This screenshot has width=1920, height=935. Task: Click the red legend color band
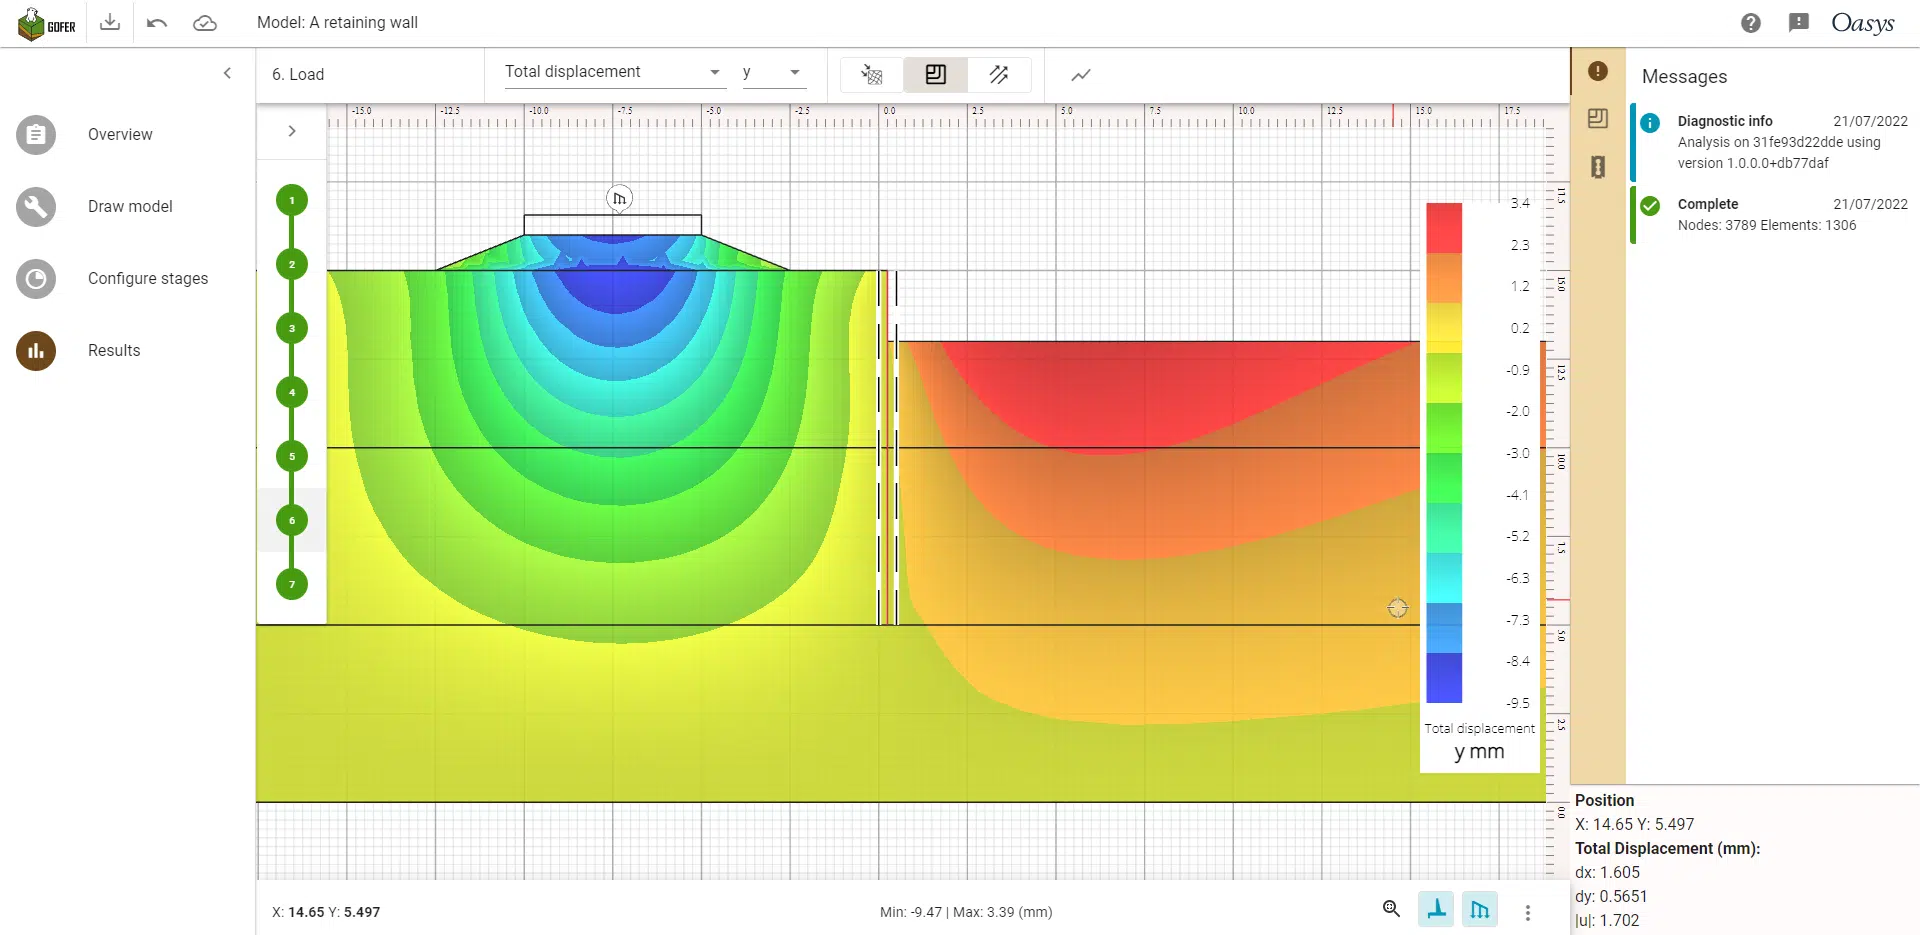pyautogui.click(x=1444, y=228)
